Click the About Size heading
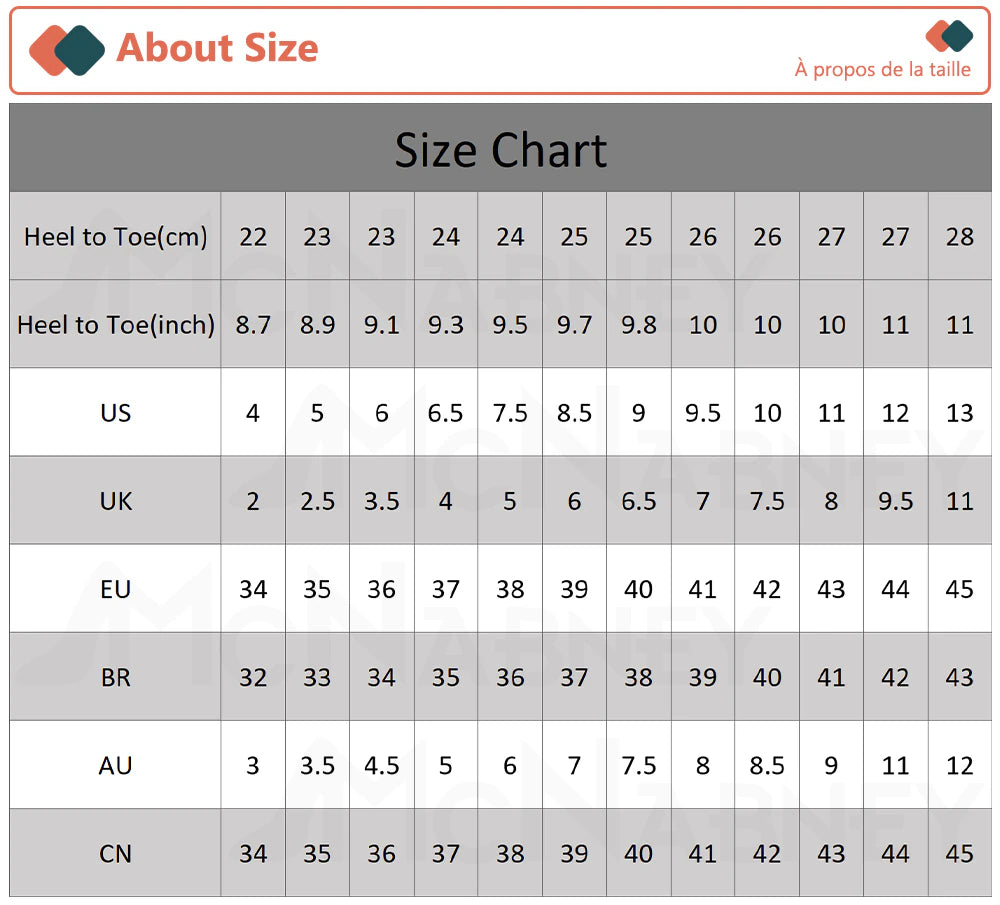The image size is (1000, 905). pos(217,48)
